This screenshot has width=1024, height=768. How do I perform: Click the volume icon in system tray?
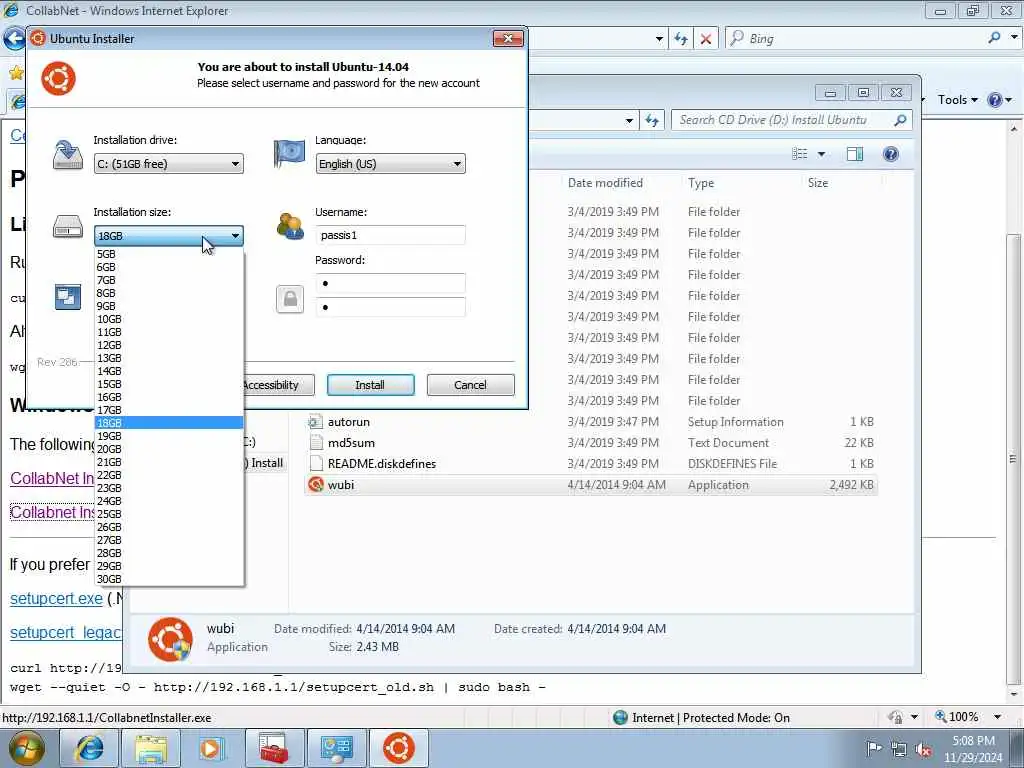coord(923,749)
